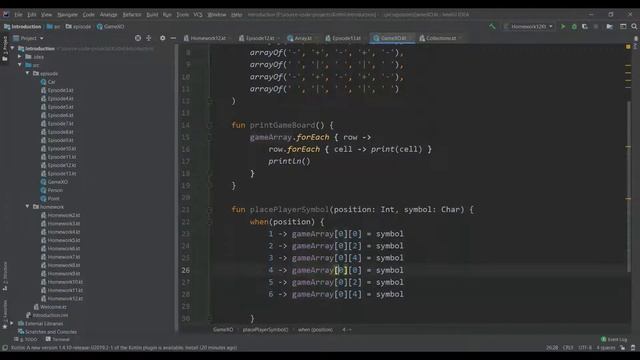Select Homework10.kt in project tree
The height and width of the screenshot is (360, 640).
tap(62, 282)
